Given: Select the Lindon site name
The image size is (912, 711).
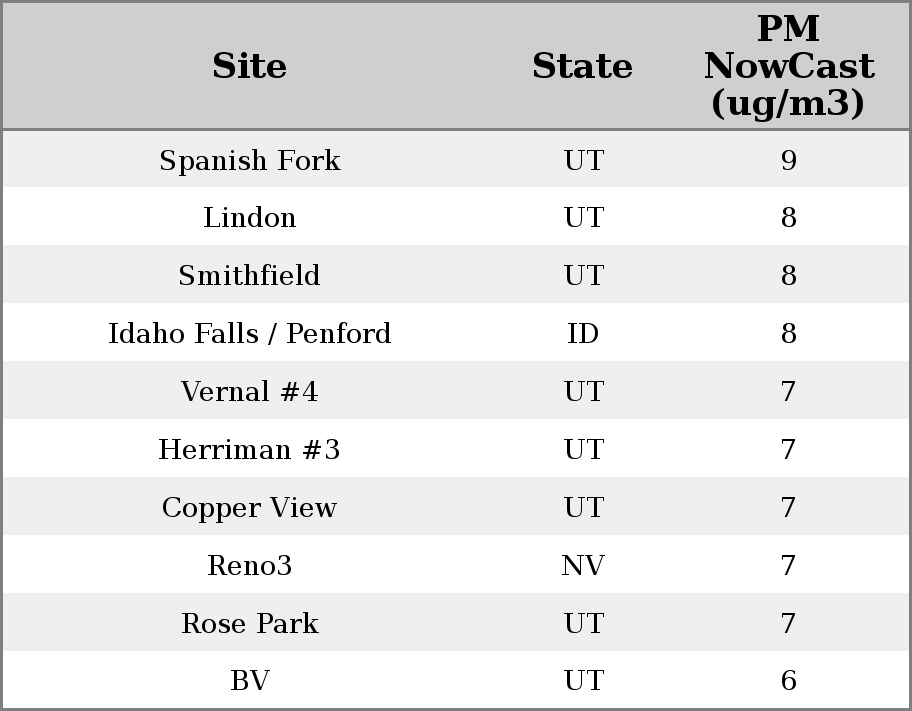Looking at the screenshot, I should coord(249,218).
